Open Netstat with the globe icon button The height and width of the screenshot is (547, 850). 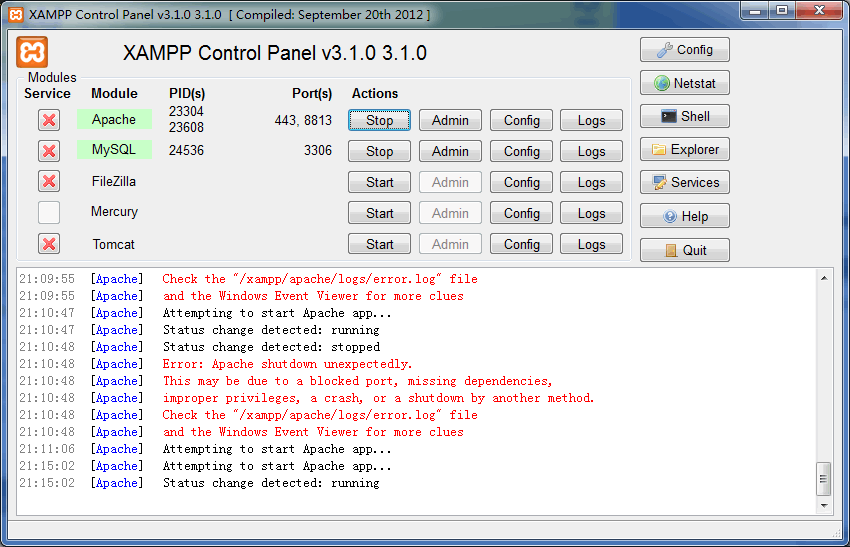click(x=685, y=83)
